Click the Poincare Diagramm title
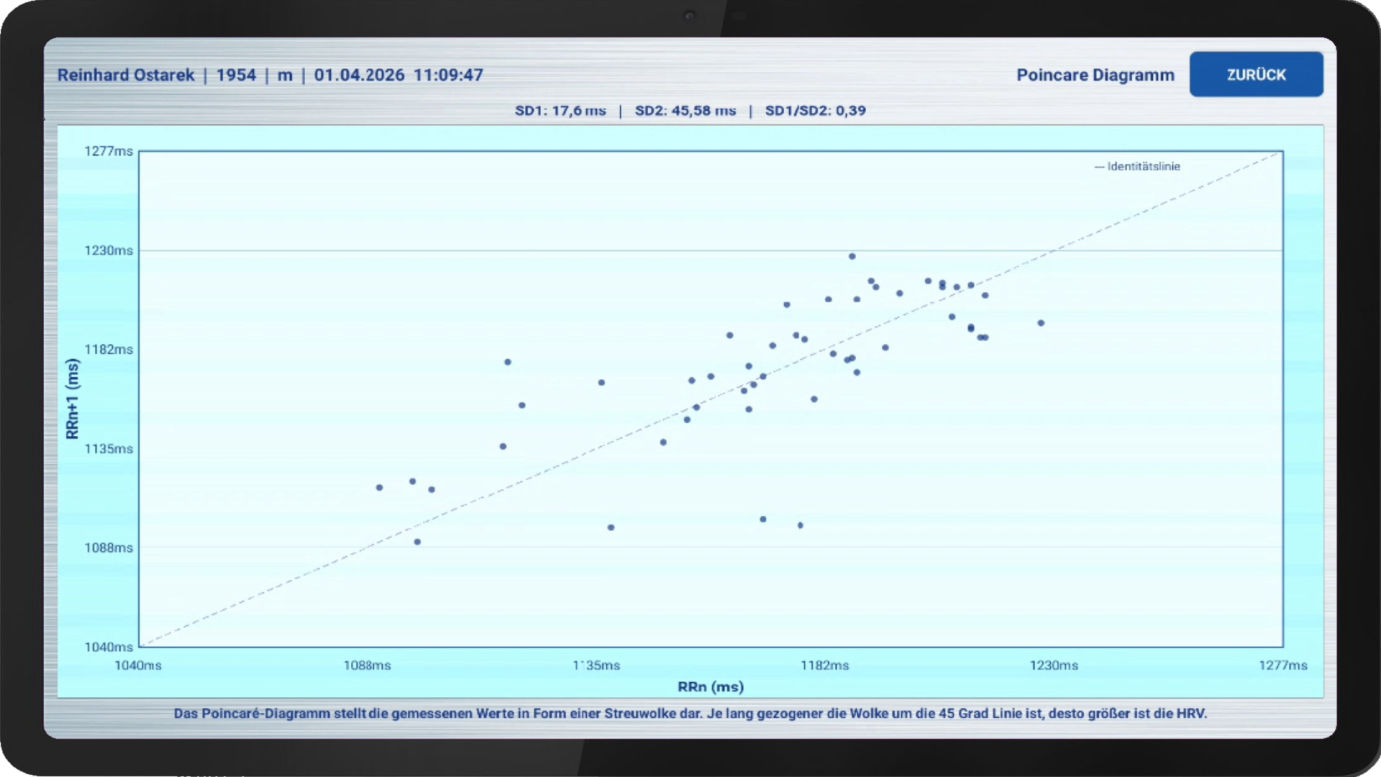Viewport: 1381px width, 777px height. click(1095, 75)
